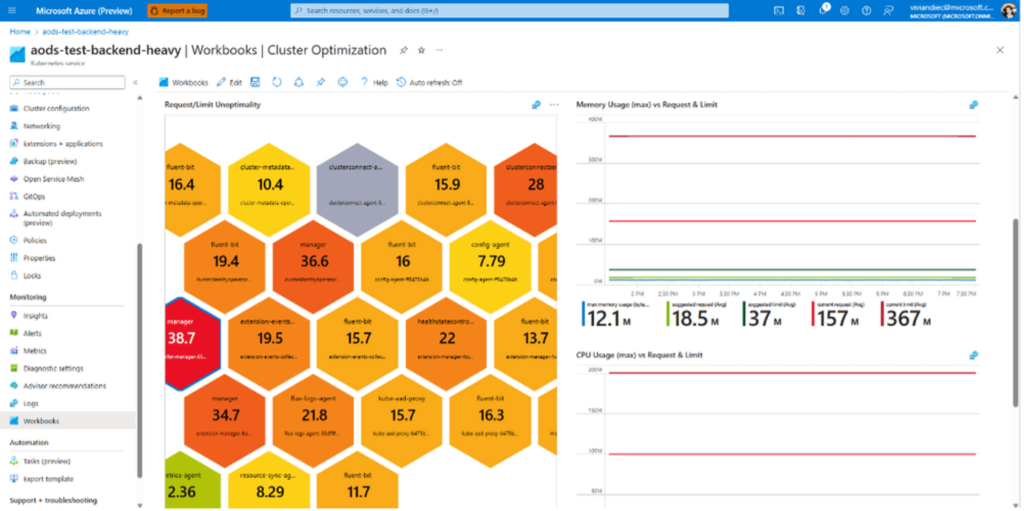
Task: Click the Save icon in workbook toolbar
Action: [255, 82]
